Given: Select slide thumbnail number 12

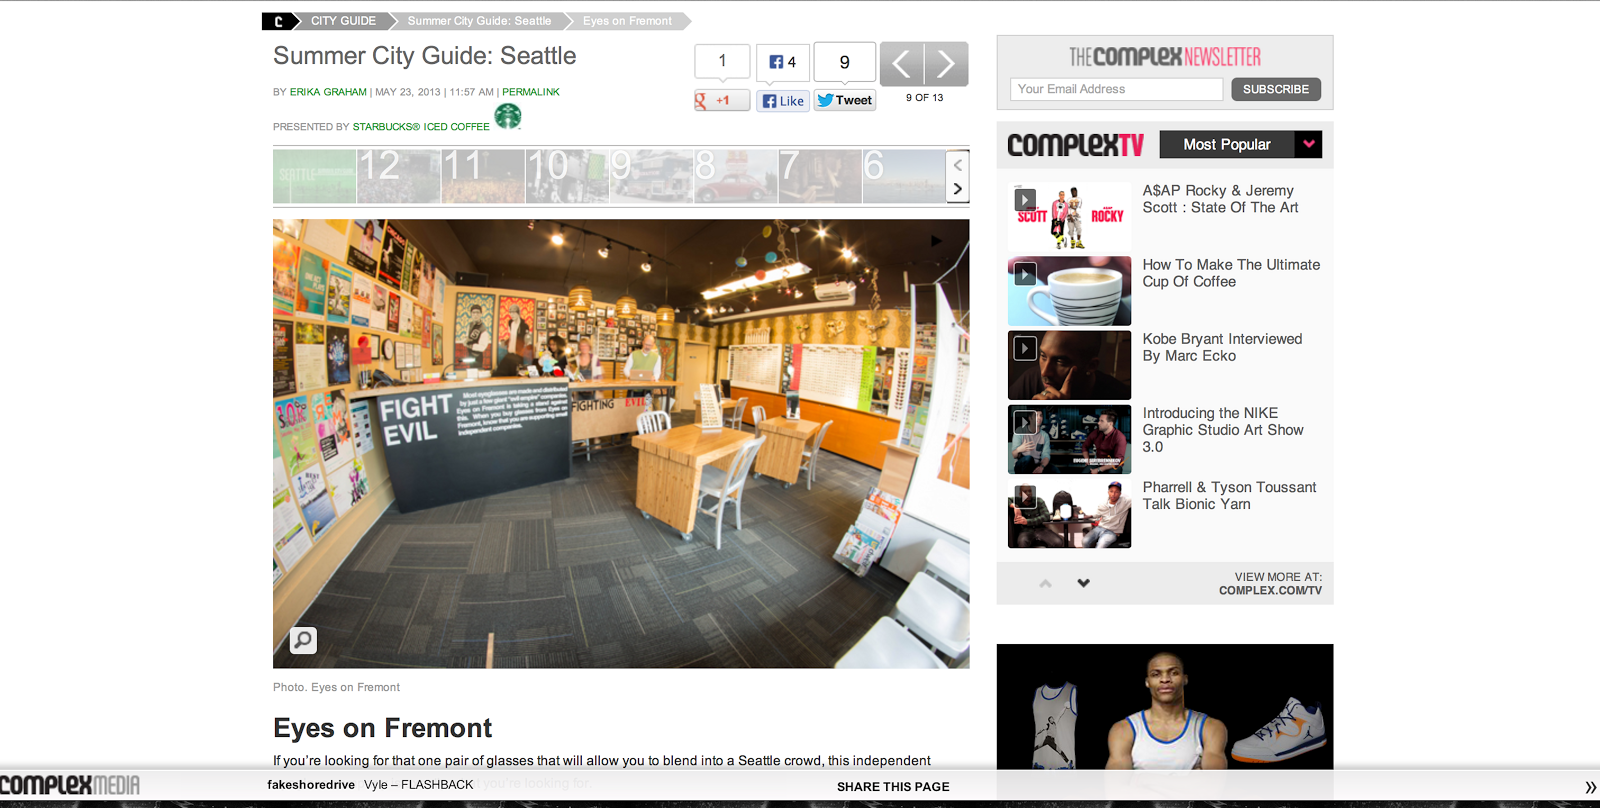Looking at the screenshot, I should [398, 176].
